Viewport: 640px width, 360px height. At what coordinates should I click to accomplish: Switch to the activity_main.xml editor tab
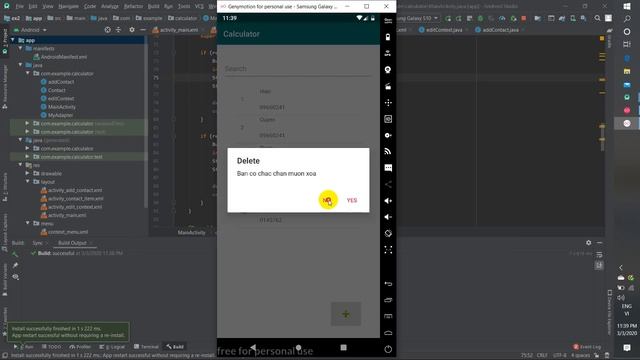(176, 30)
